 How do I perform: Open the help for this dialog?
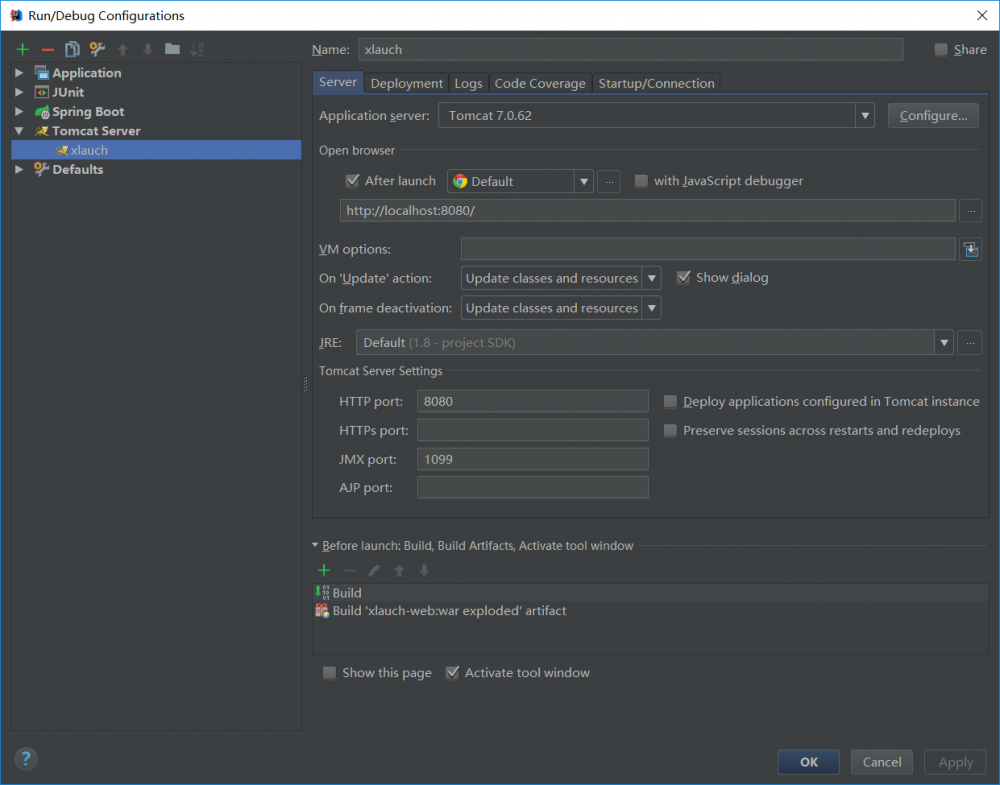pos(25,759)
